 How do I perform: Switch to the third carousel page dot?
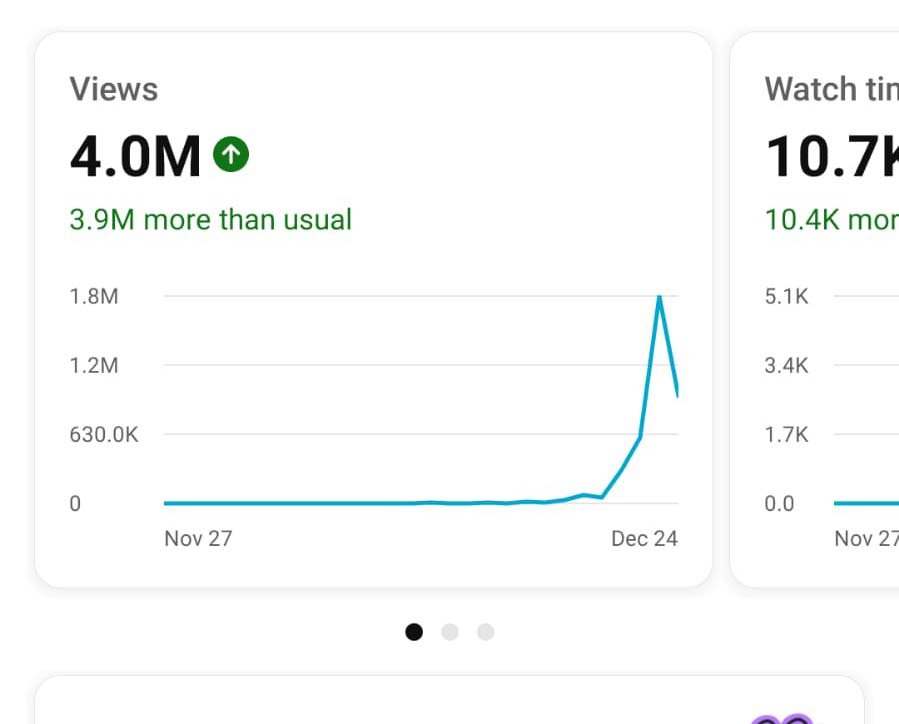485,632
